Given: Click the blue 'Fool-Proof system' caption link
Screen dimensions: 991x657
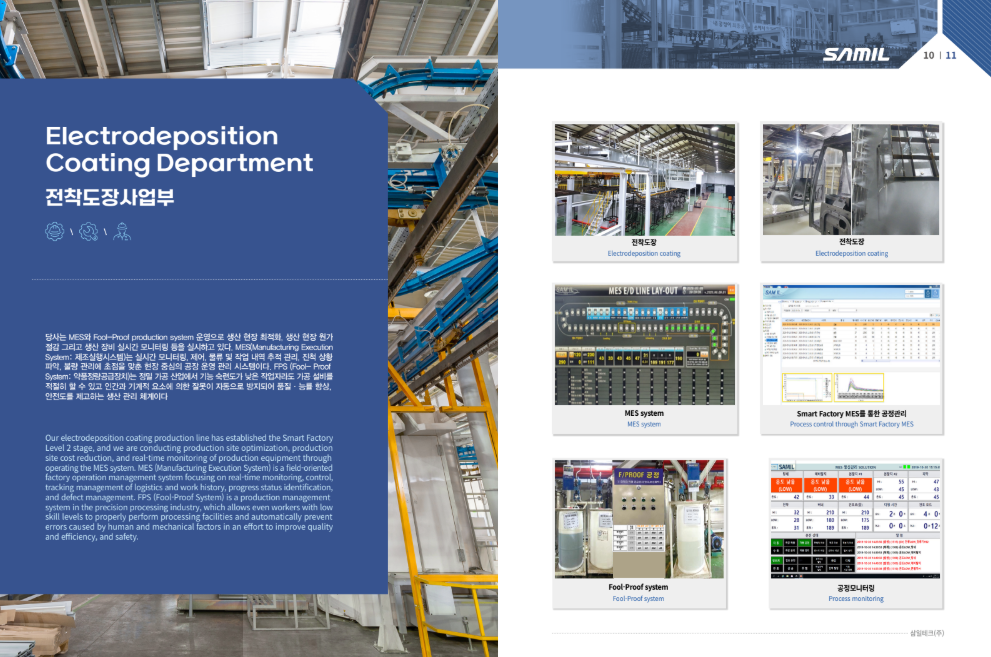Looking at the screenshot, I should point(640,599).
